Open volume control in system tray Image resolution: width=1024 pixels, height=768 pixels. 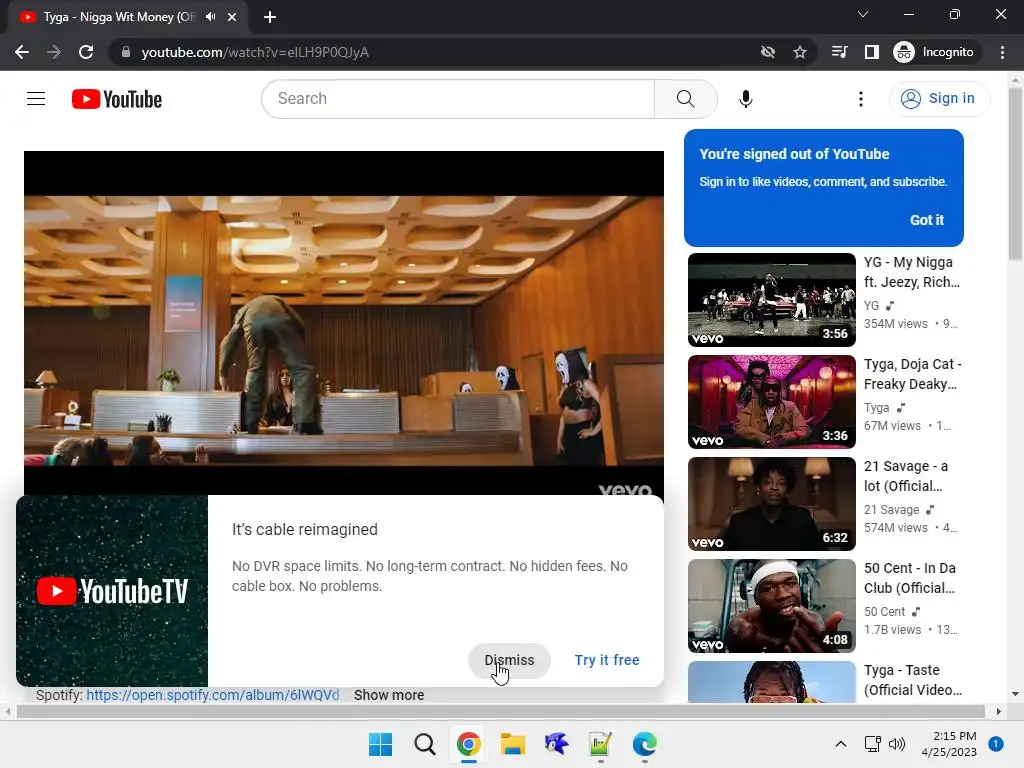tap(897, 744)
